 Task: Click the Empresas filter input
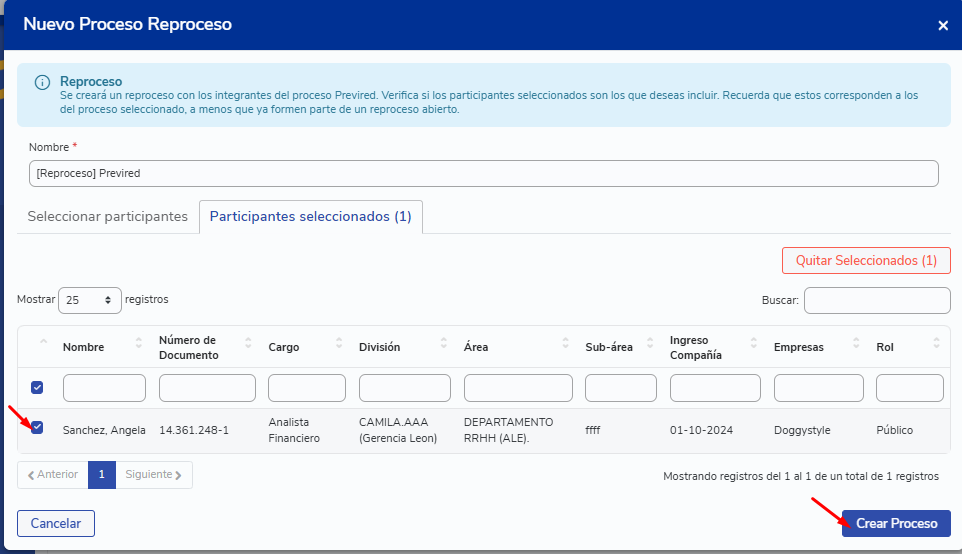coord(819,388)
